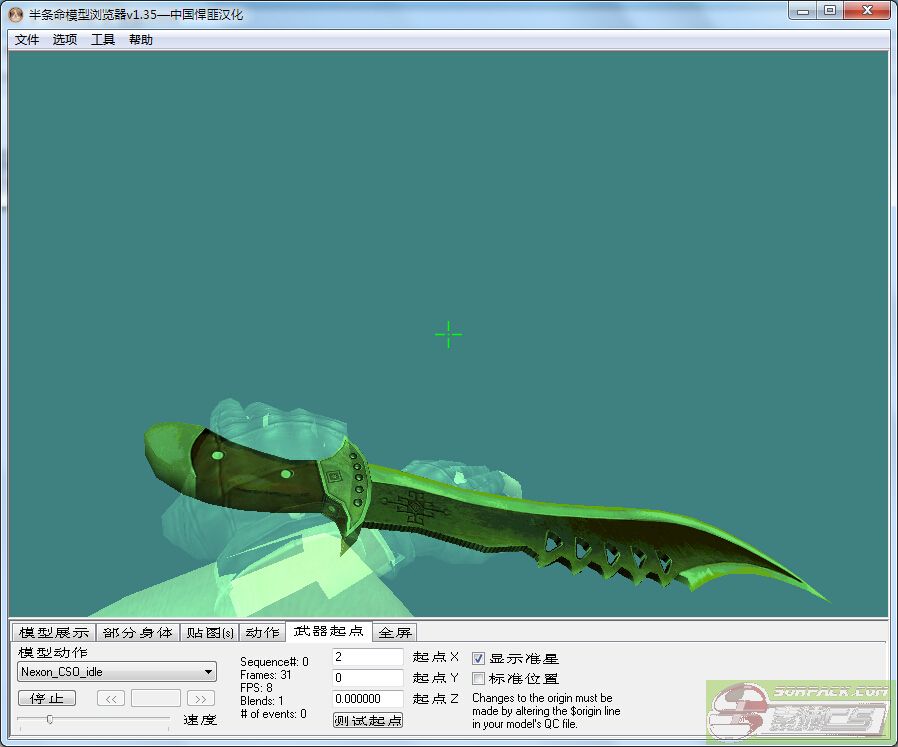Open the Nexon_CSO_idle sequence dropdown
898x747 pixels.
117,672
